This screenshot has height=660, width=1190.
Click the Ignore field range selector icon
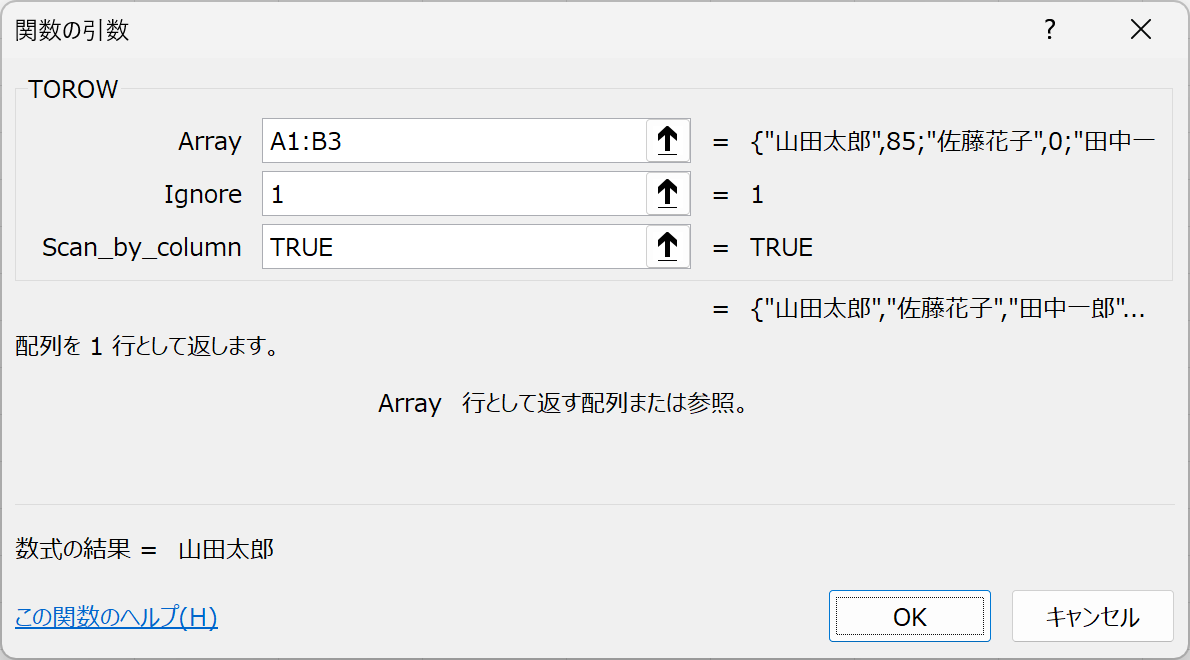pyautogui.click(x=668, y=194)
